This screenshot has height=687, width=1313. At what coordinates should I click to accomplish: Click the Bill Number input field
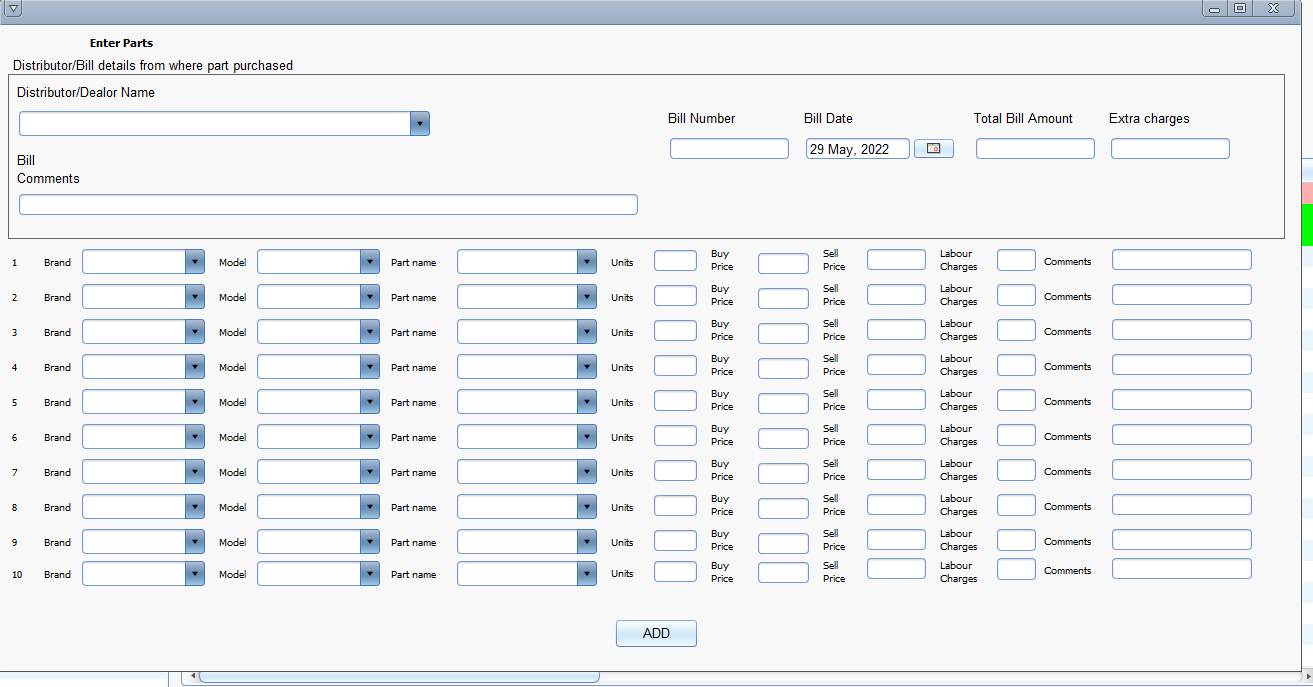click(729, 149)
